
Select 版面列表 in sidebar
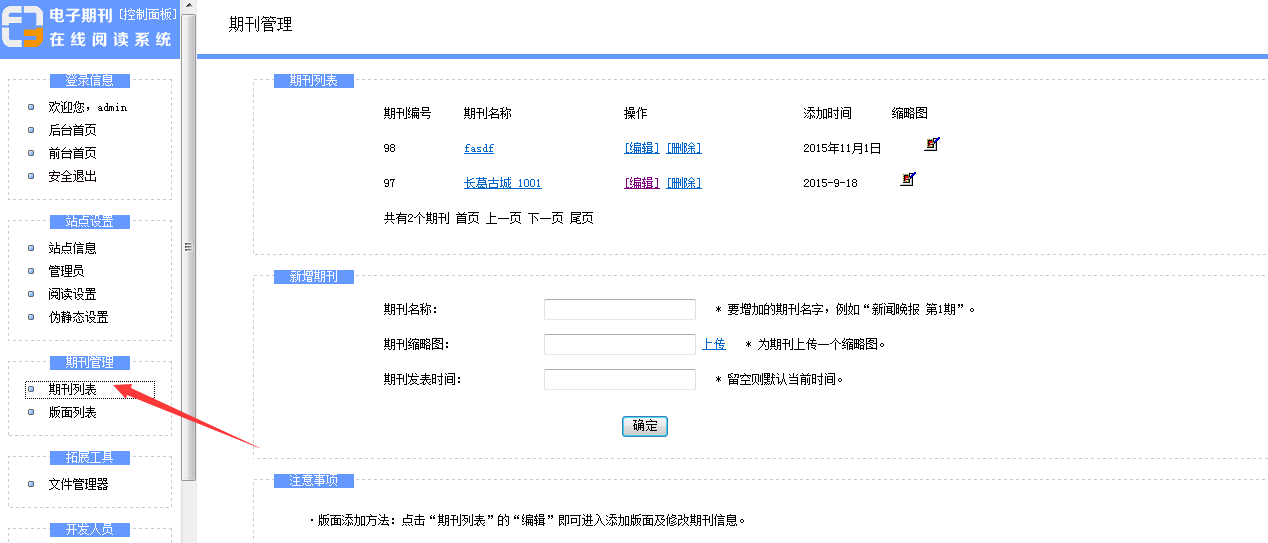[72, 412]
